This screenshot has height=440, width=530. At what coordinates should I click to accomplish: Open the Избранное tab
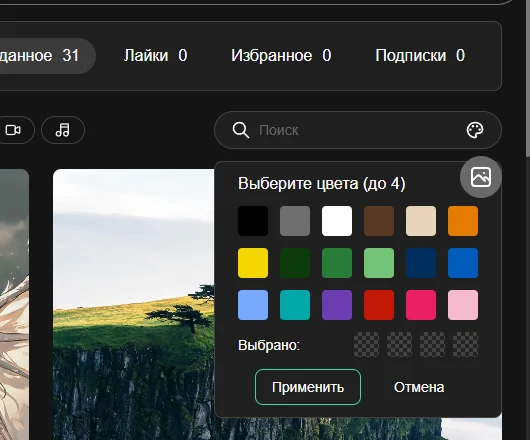click(x=281, y=56)
